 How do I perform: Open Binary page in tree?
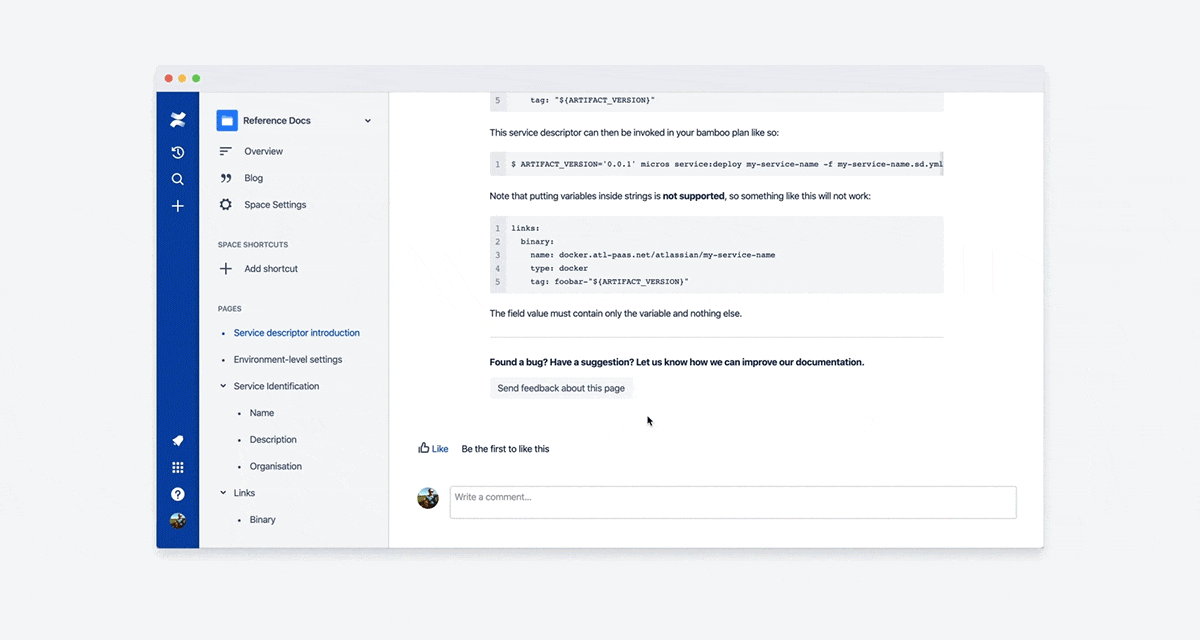[x=263, y=520]
